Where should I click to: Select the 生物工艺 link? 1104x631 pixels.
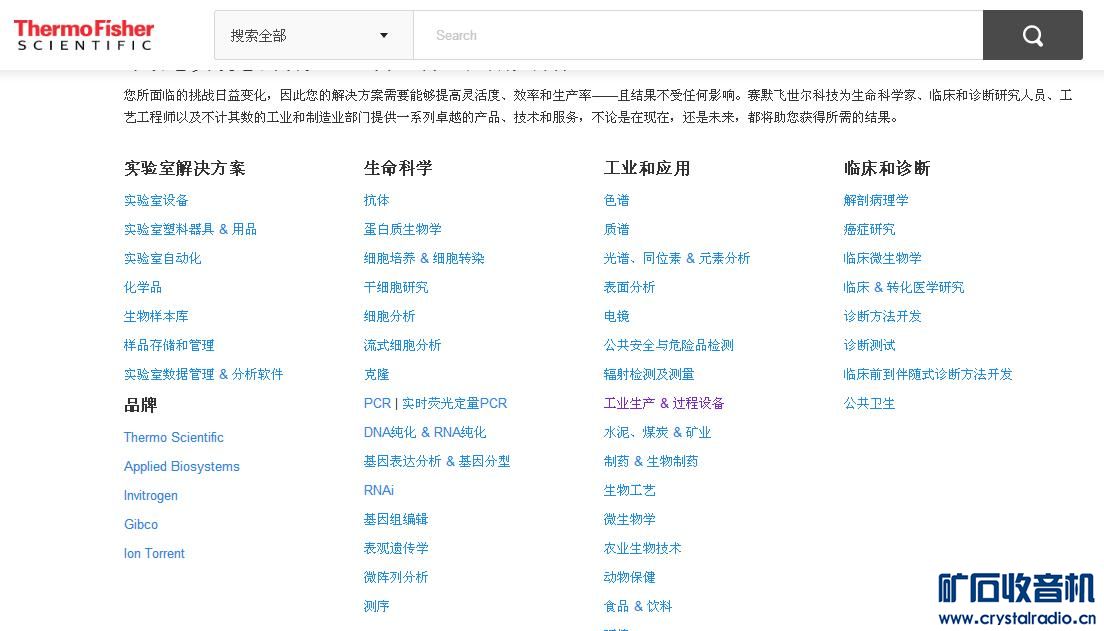pos(629,490)
